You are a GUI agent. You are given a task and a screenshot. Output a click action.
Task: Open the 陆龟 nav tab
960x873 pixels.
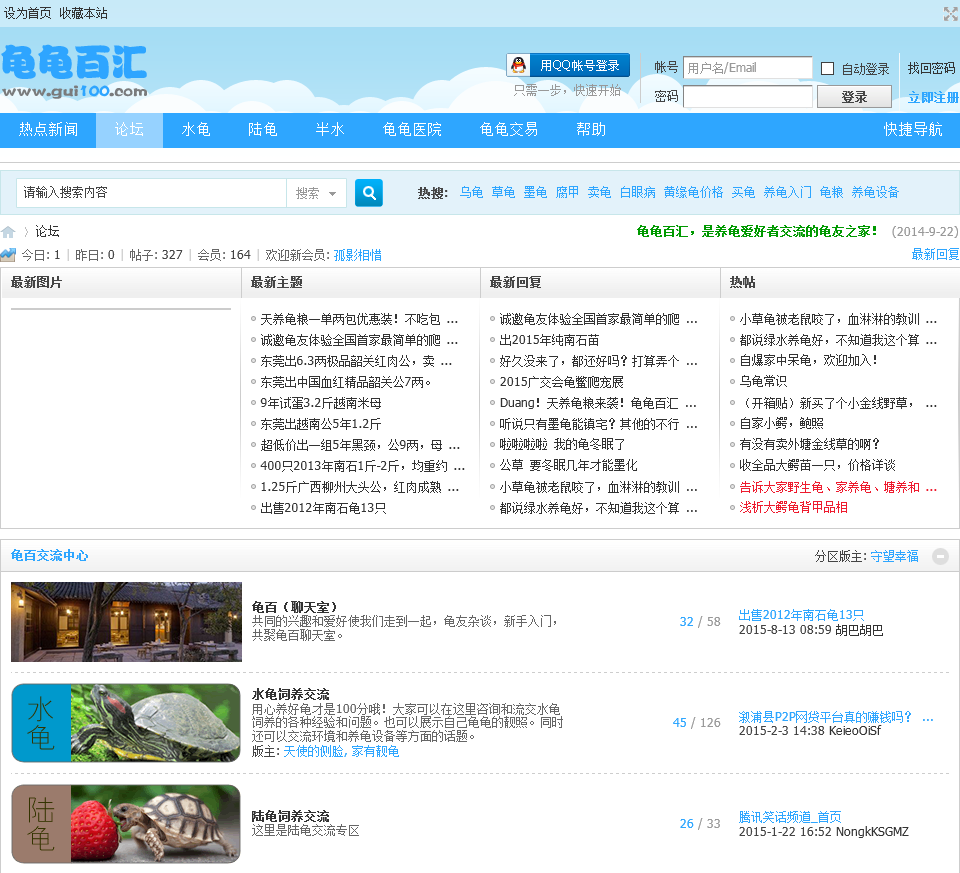tap(263, 130)
